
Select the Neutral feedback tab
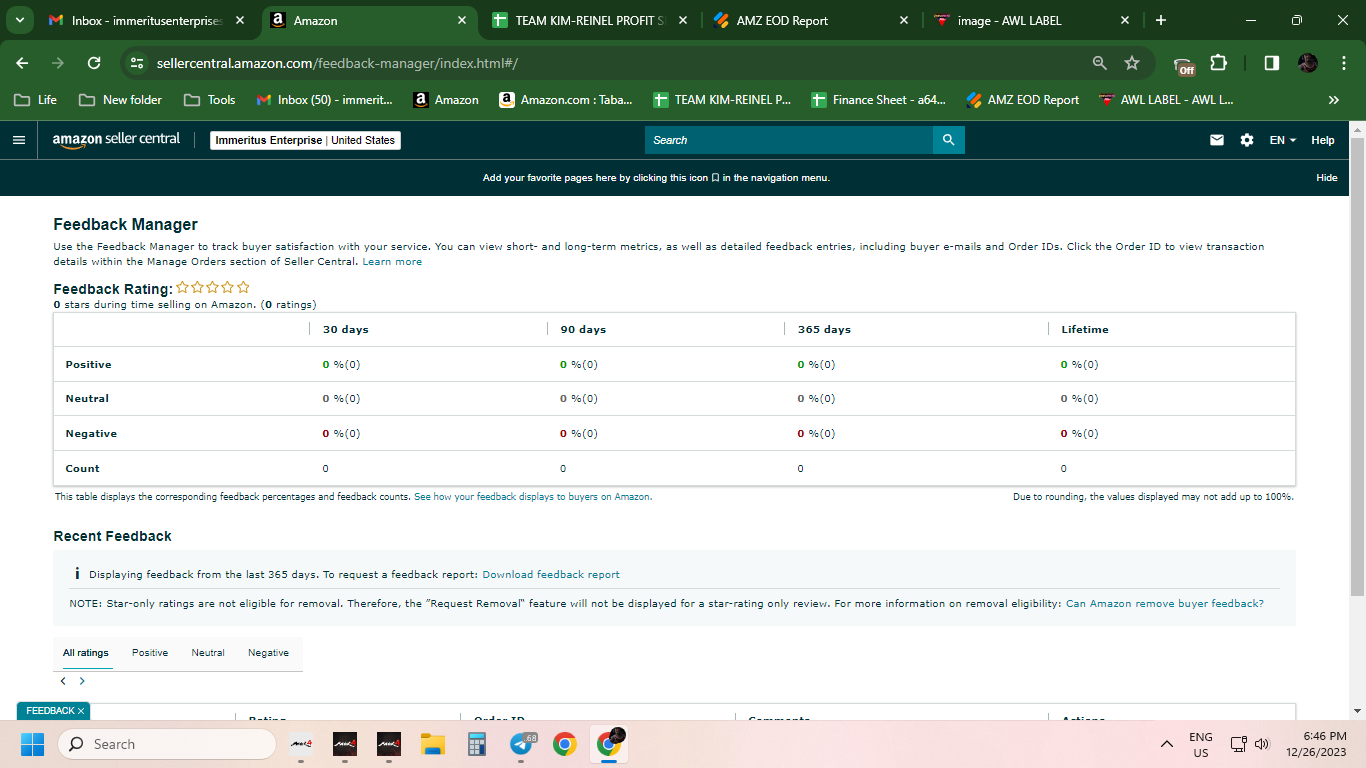(208, 653)
